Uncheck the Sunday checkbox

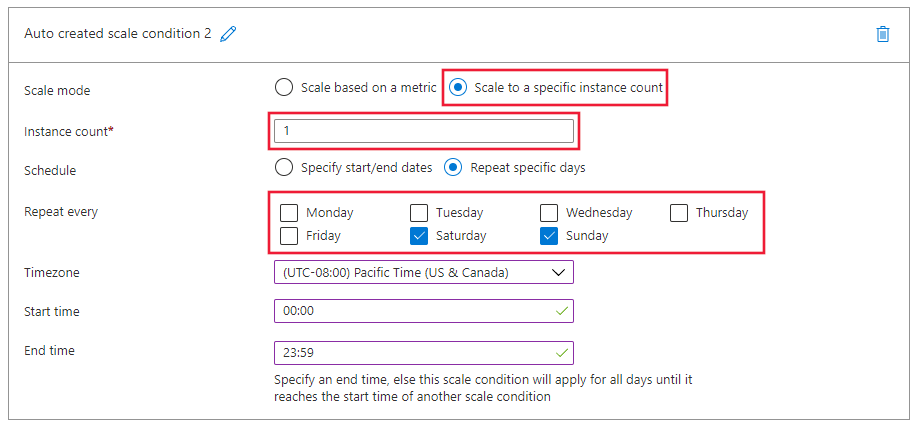tap(549, 236)
